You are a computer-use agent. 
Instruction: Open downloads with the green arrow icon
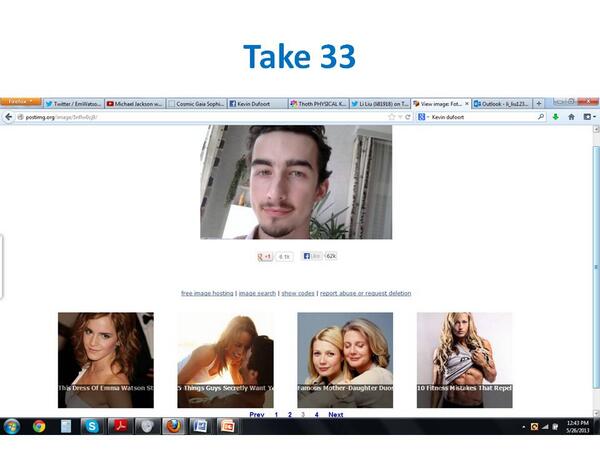click(x=555, y=117)
